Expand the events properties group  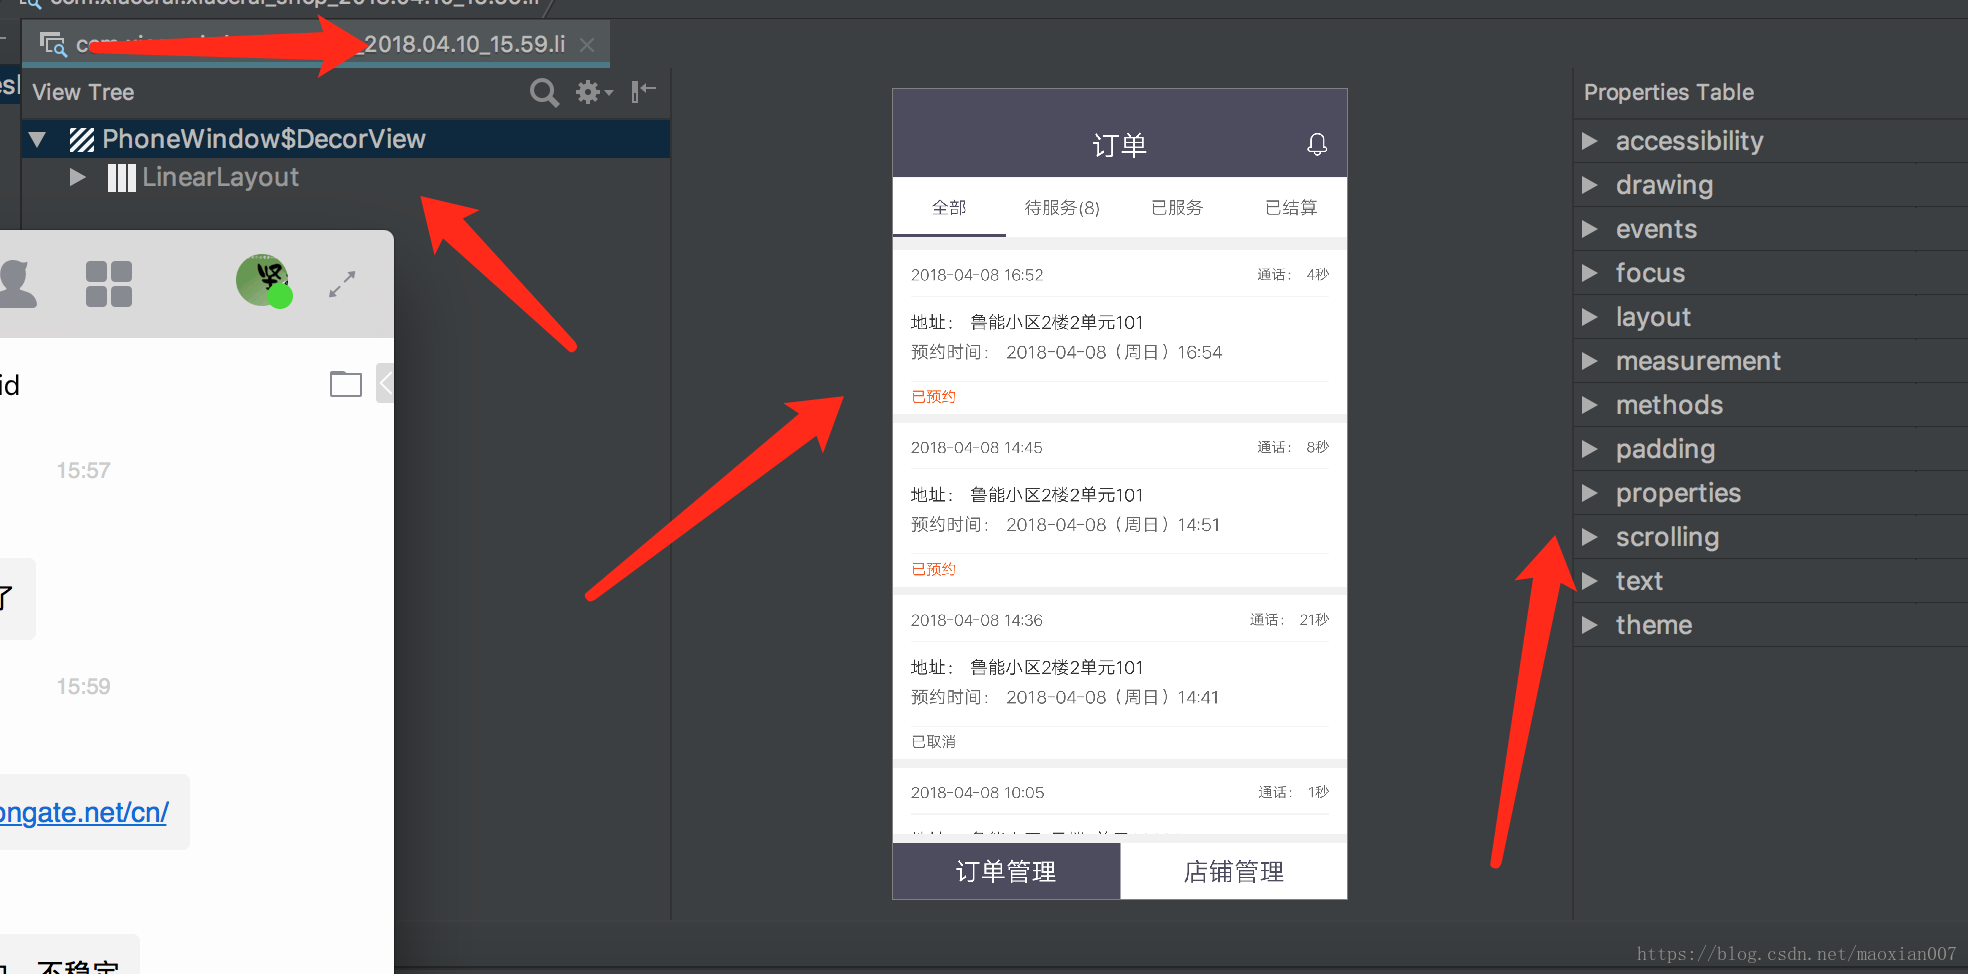(x=1589, y=229)
